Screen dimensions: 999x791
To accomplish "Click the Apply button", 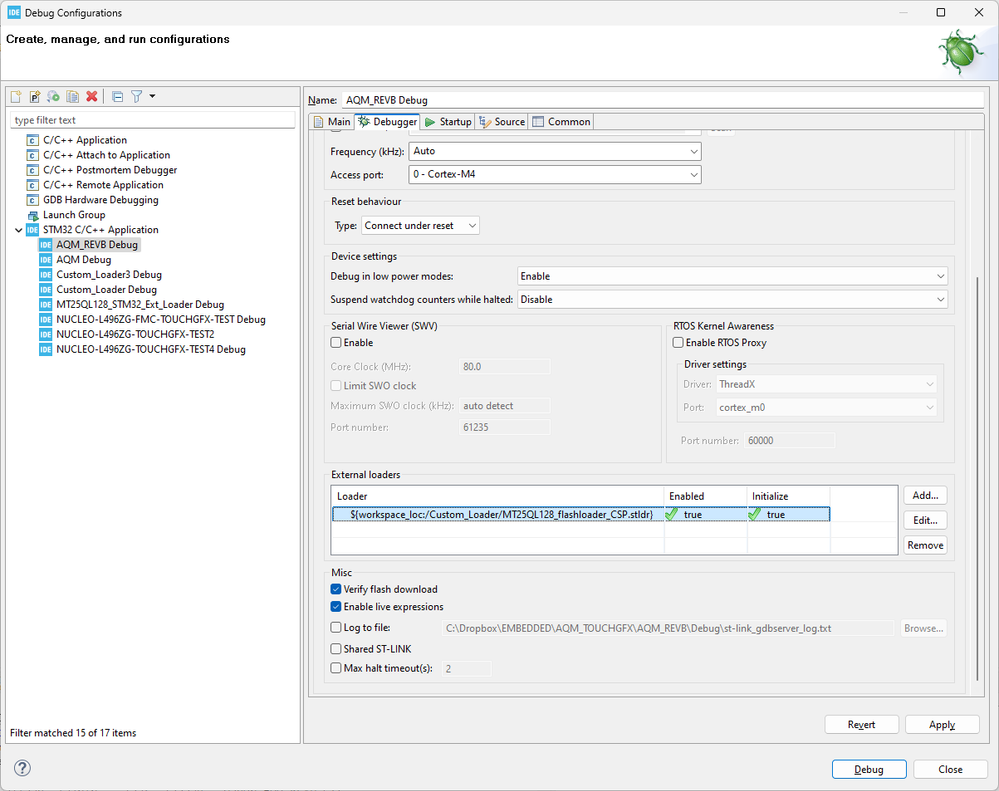I will [x=942, y=725].
